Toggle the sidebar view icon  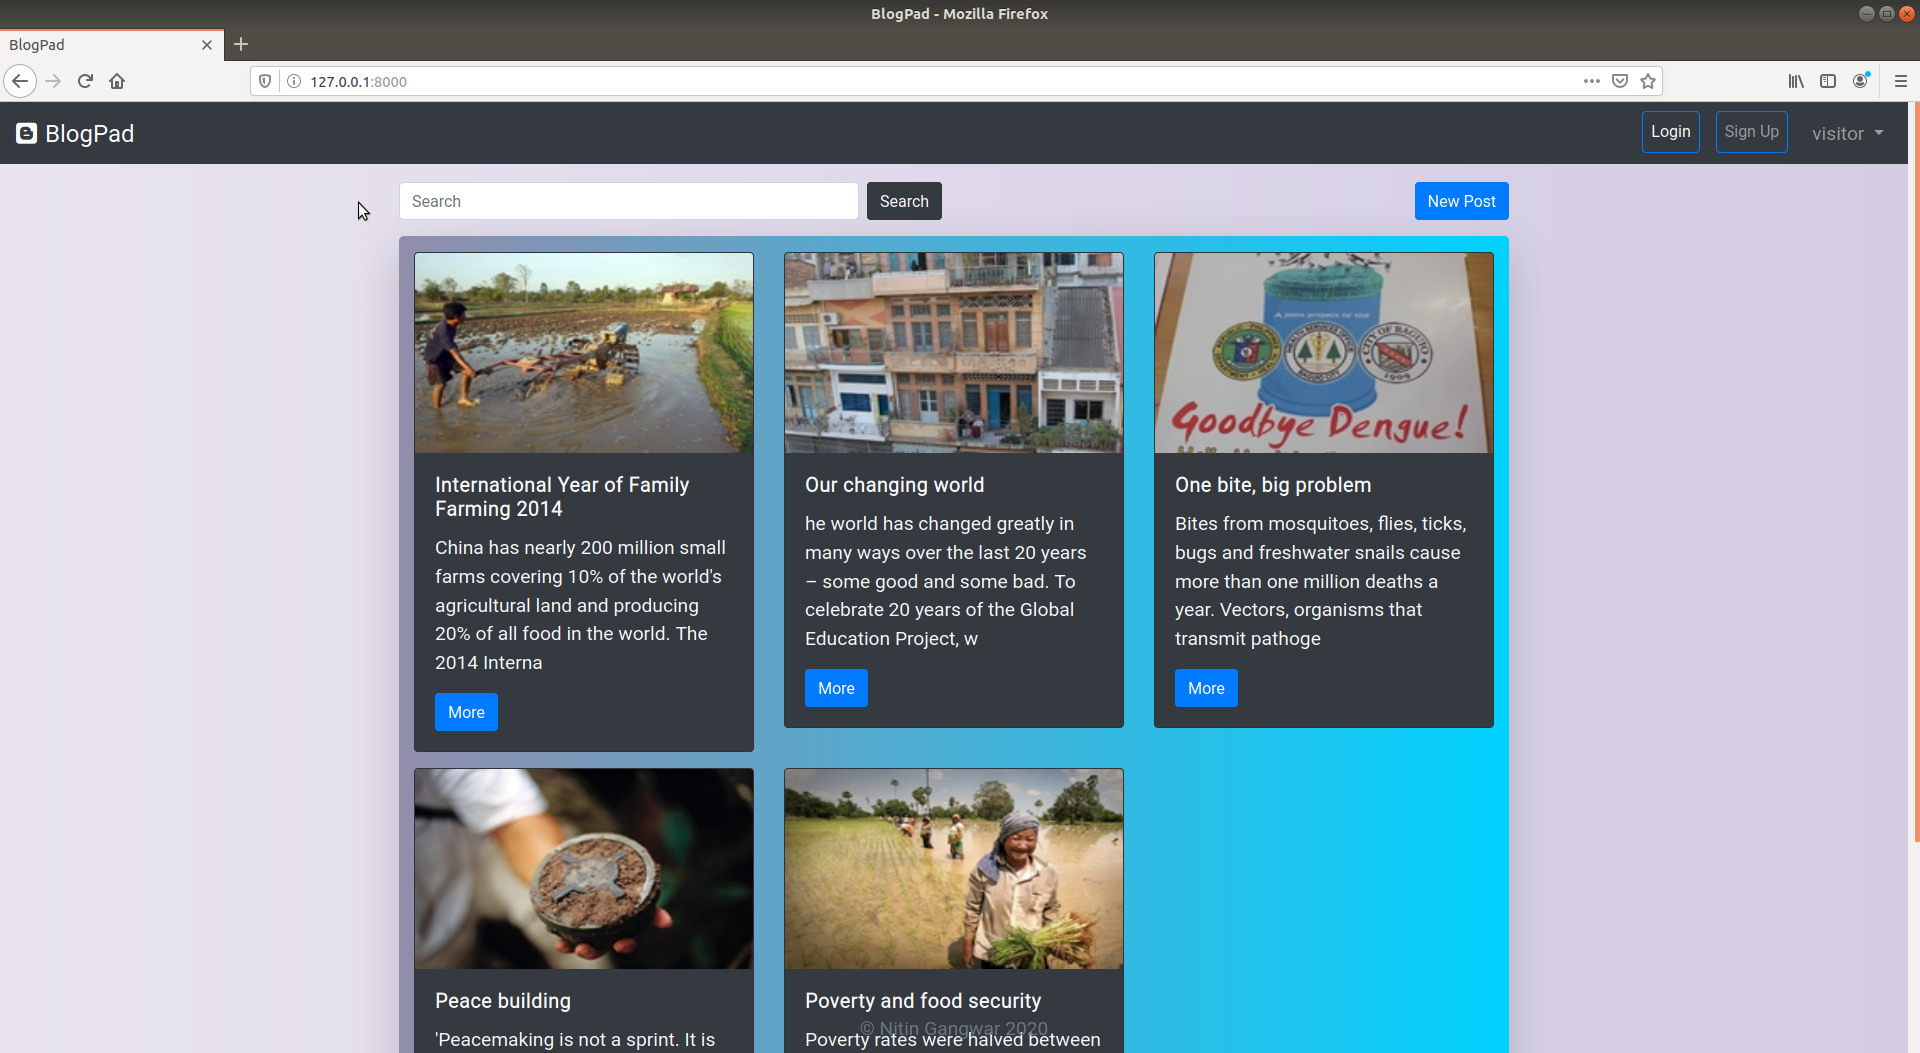click(x=1828, y=81)
